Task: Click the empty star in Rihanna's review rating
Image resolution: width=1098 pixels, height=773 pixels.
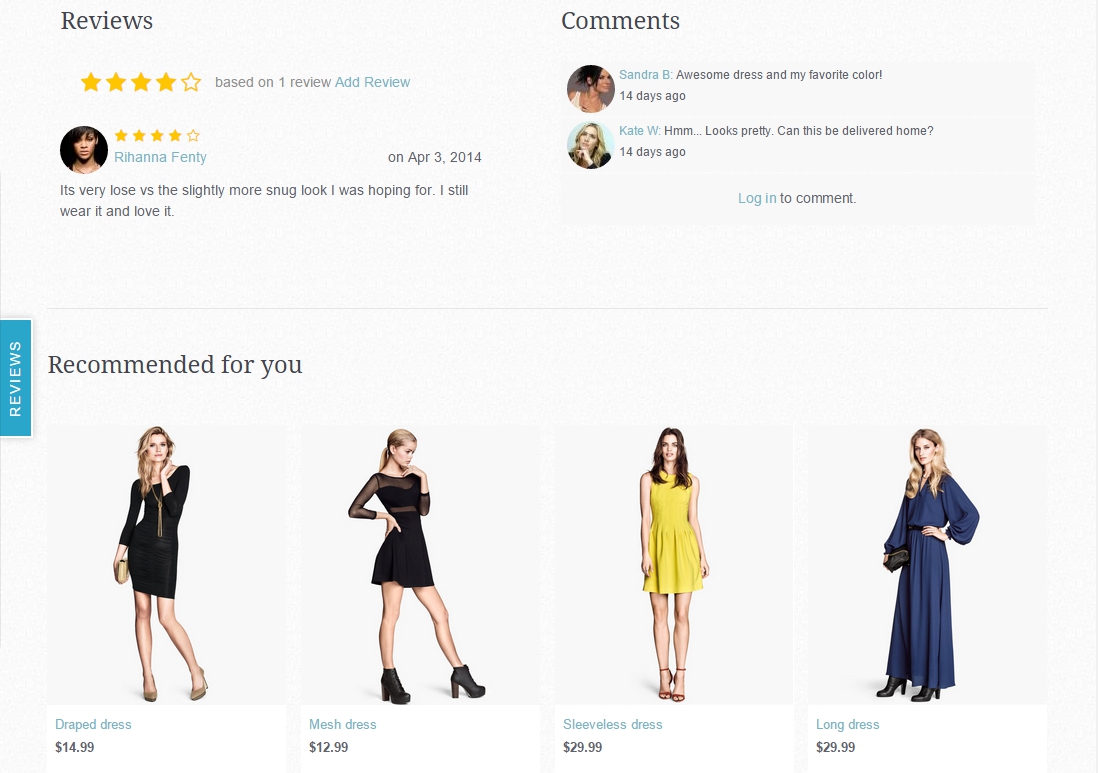Action: [x=193, y=135]
